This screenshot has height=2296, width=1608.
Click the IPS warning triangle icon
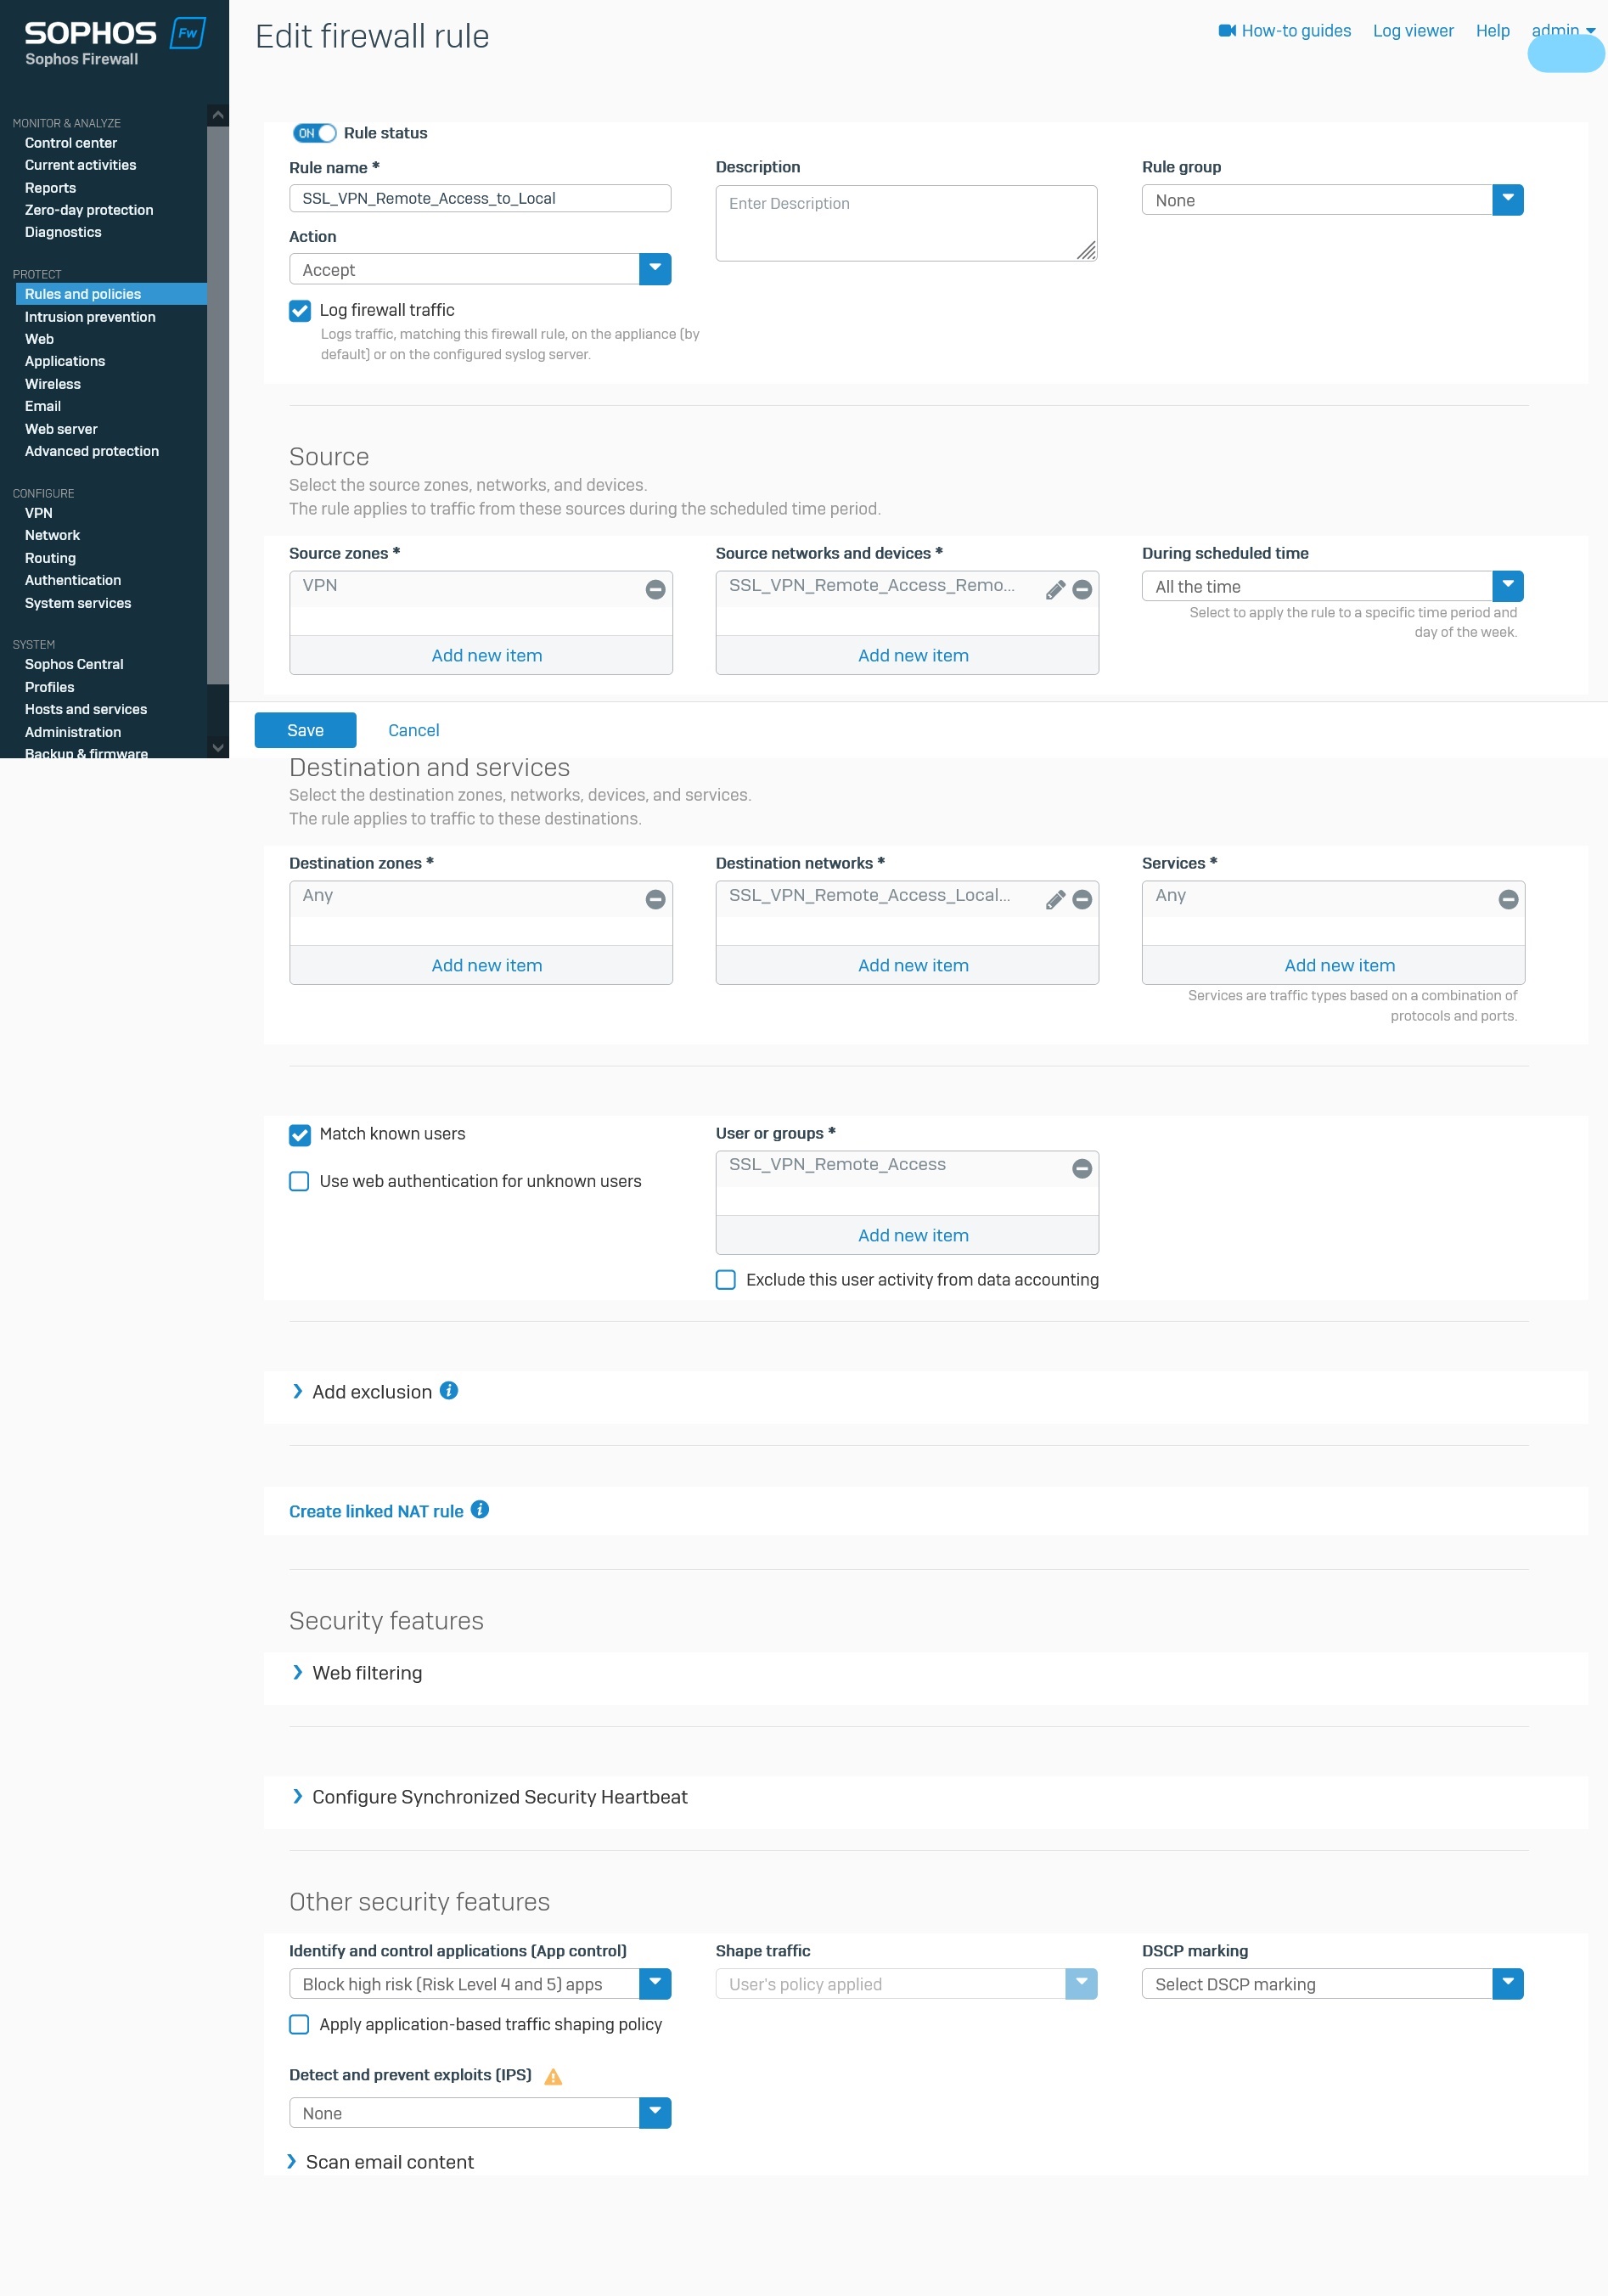point(553,2076)
